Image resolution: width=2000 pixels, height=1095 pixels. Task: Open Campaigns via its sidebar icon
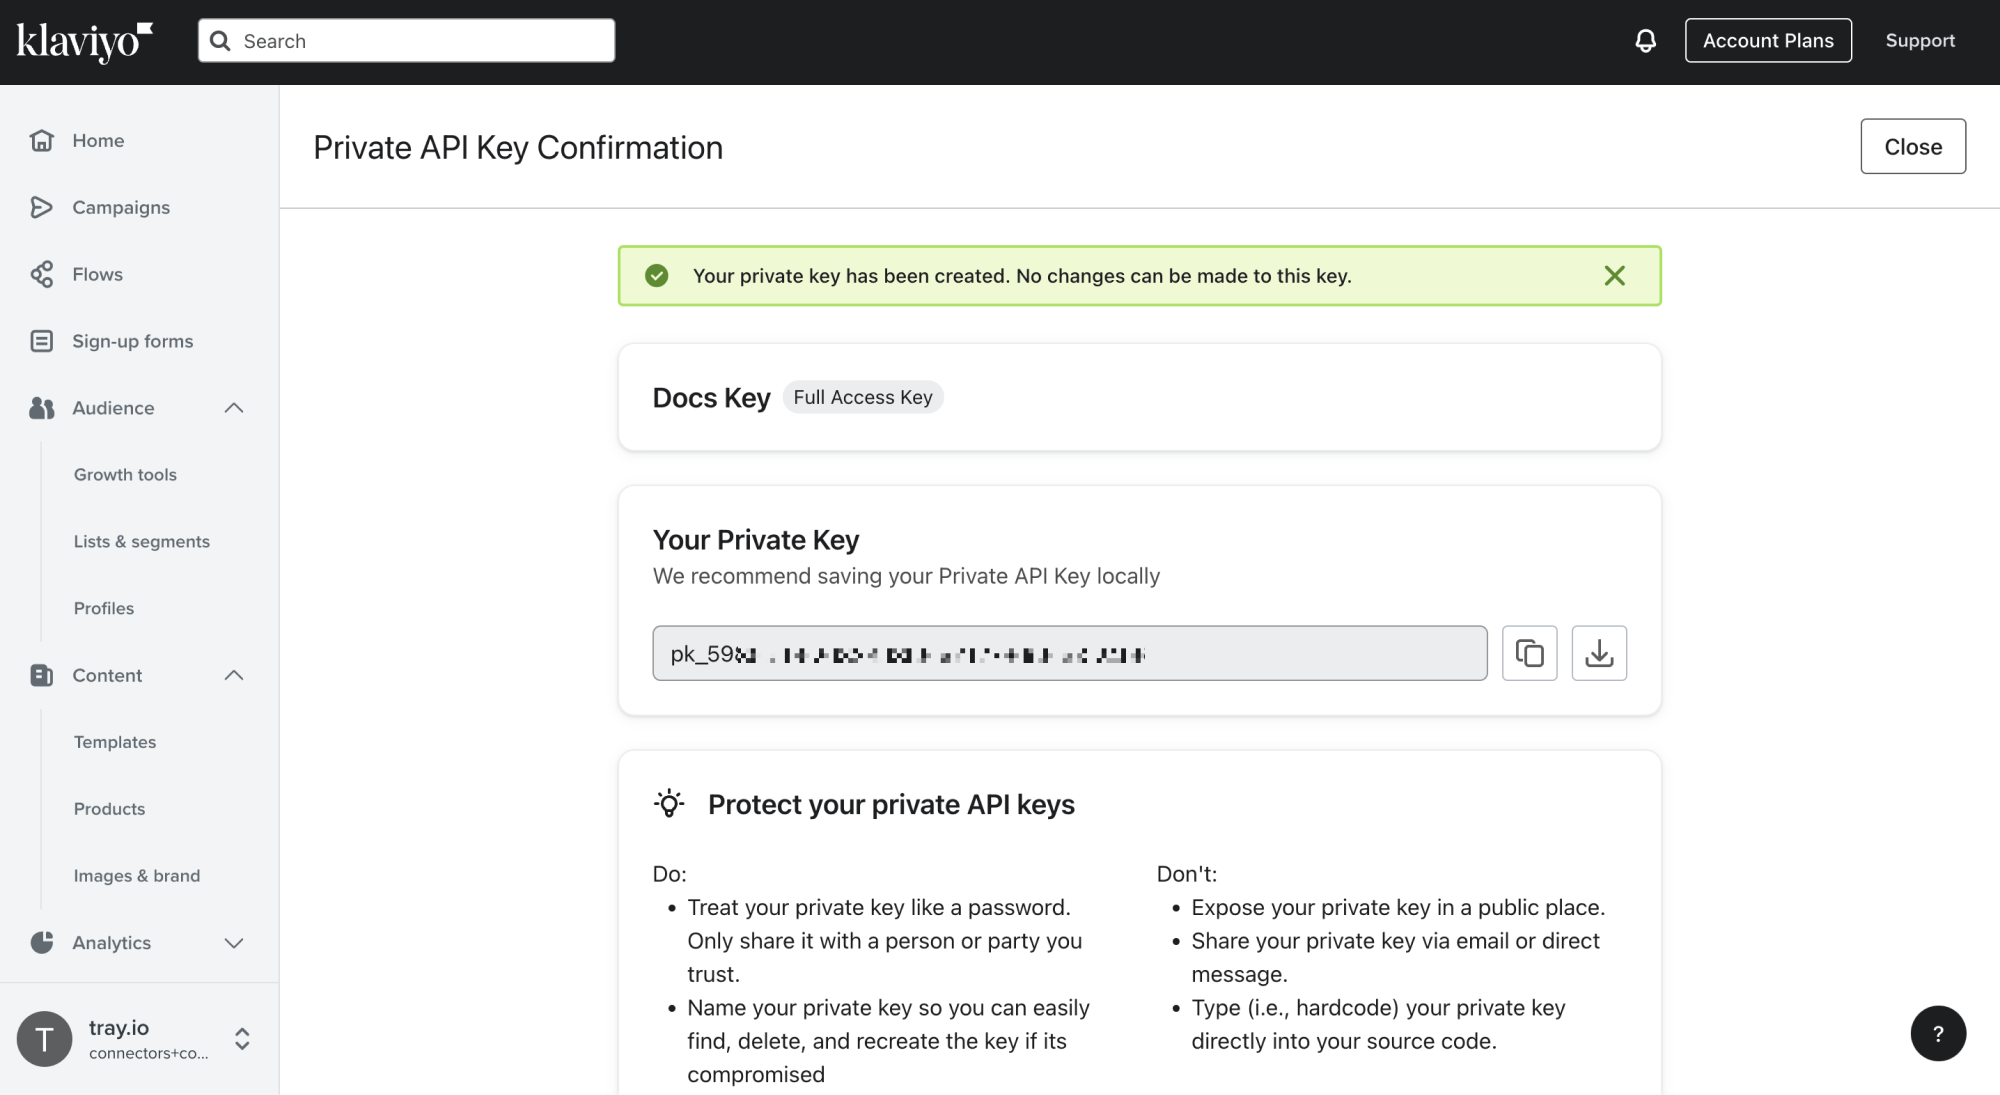(41, 207)
